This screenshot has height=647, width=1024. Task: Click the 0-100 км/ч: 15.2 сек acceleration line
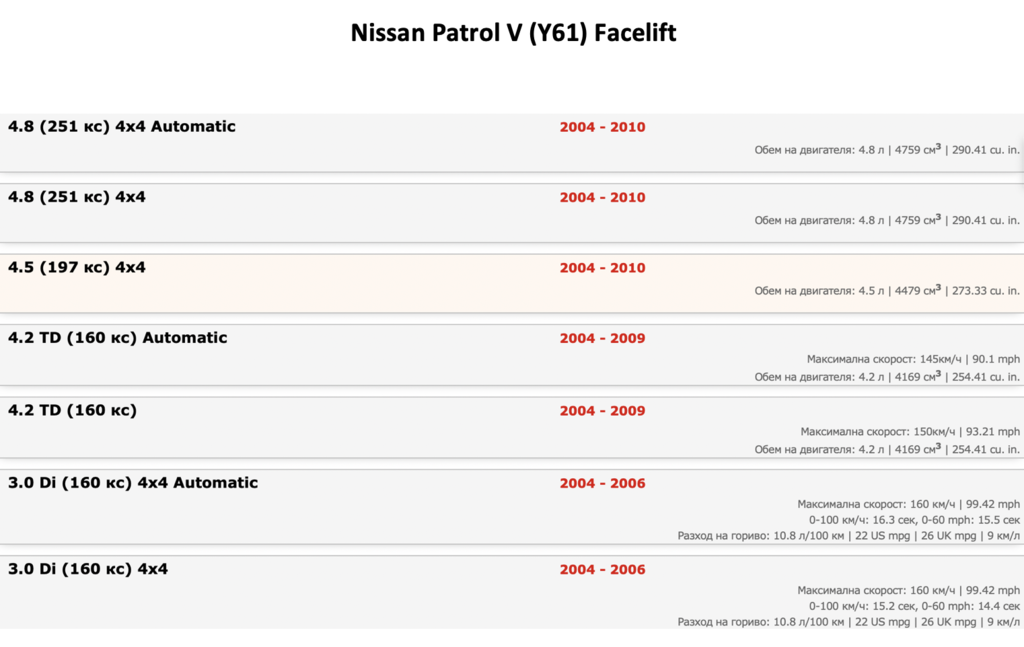click(914, 606)
